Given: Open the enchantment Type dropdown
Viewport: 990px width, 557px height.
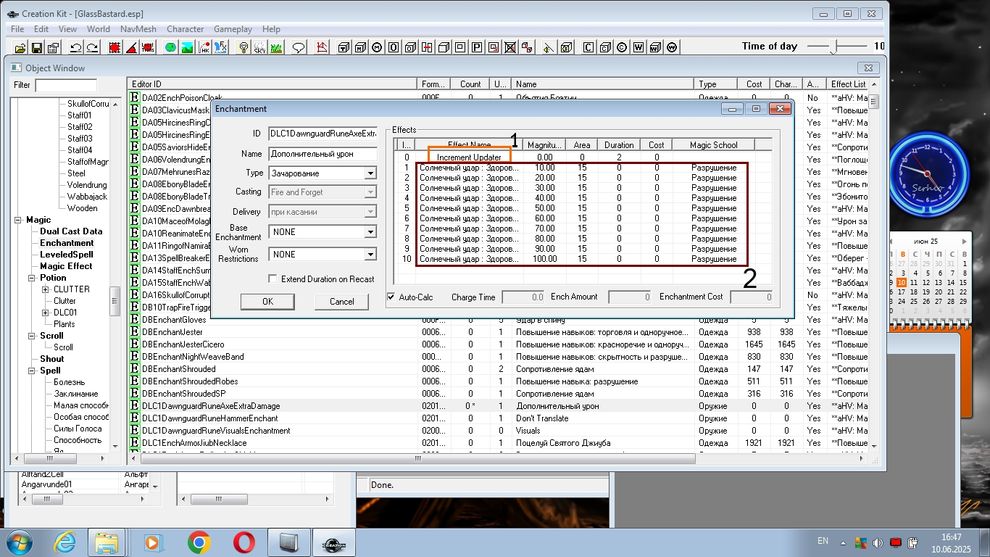Looking at the screenshot, I should pos(370,173).
